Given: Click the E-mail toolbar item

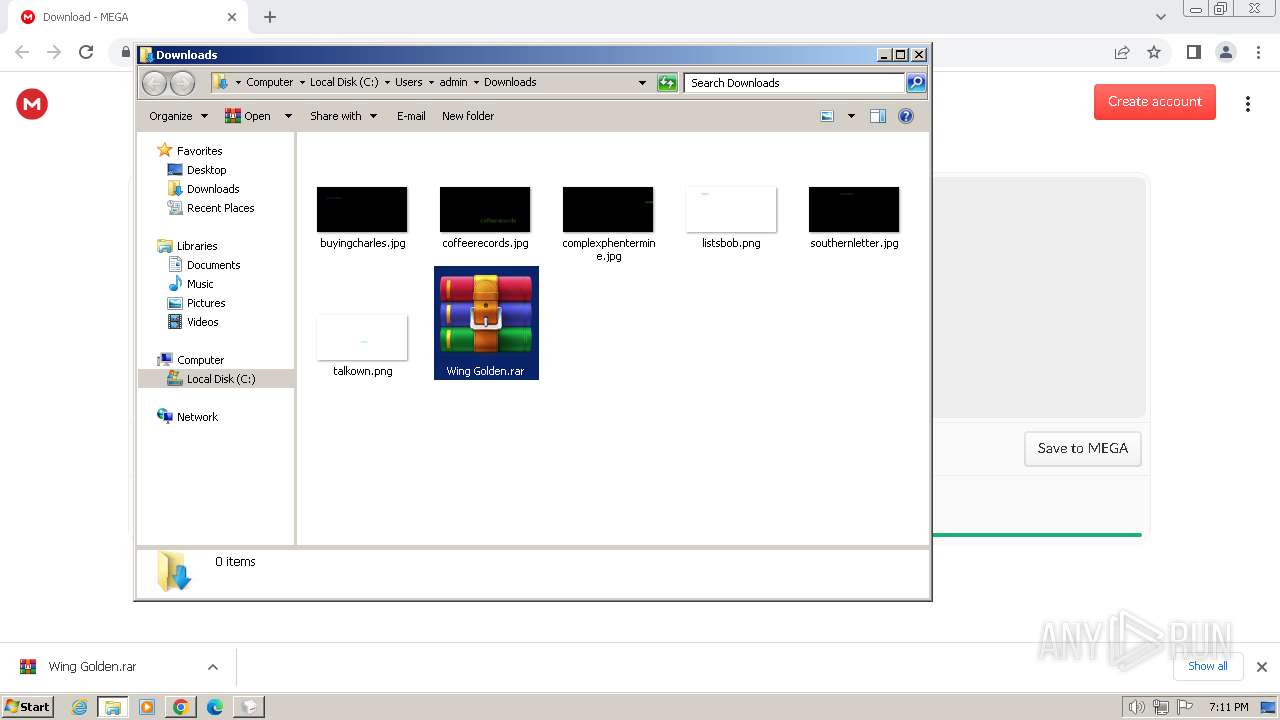Looking at the screenshot, I should click(411, 116).
